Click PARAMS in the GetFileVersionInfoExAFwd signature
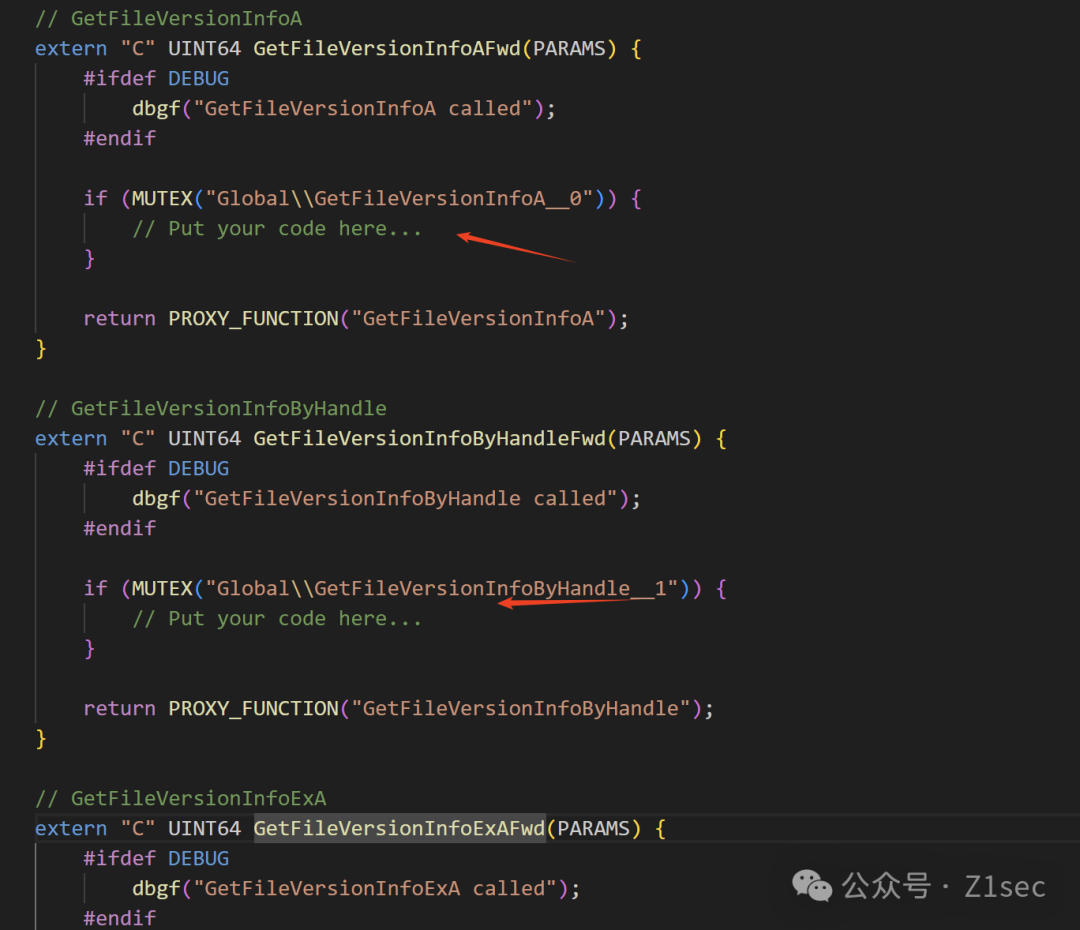This screenshot has width=1080, height=930. coord(594,829)
